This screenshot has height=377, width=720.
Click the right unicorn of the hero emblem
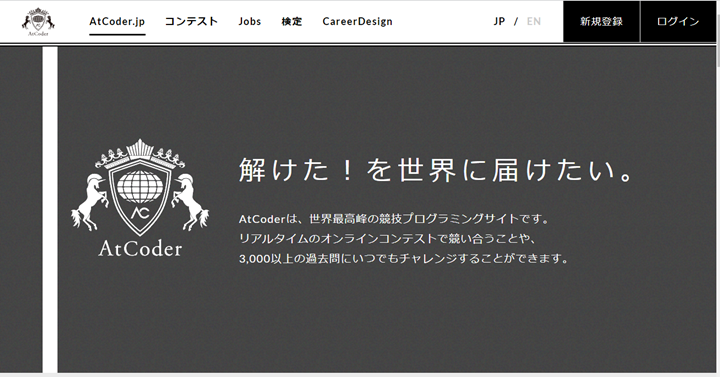coord(190,202)
